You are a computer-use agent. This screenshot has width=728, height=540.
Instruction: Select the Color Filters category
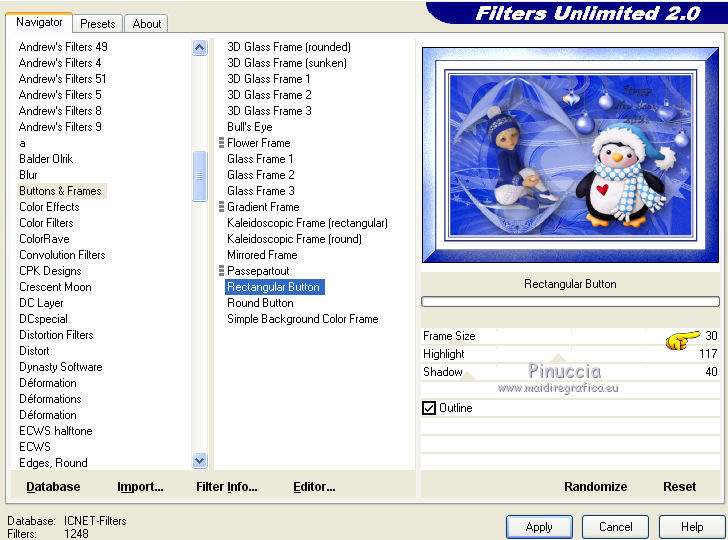(x=46, y=223)
